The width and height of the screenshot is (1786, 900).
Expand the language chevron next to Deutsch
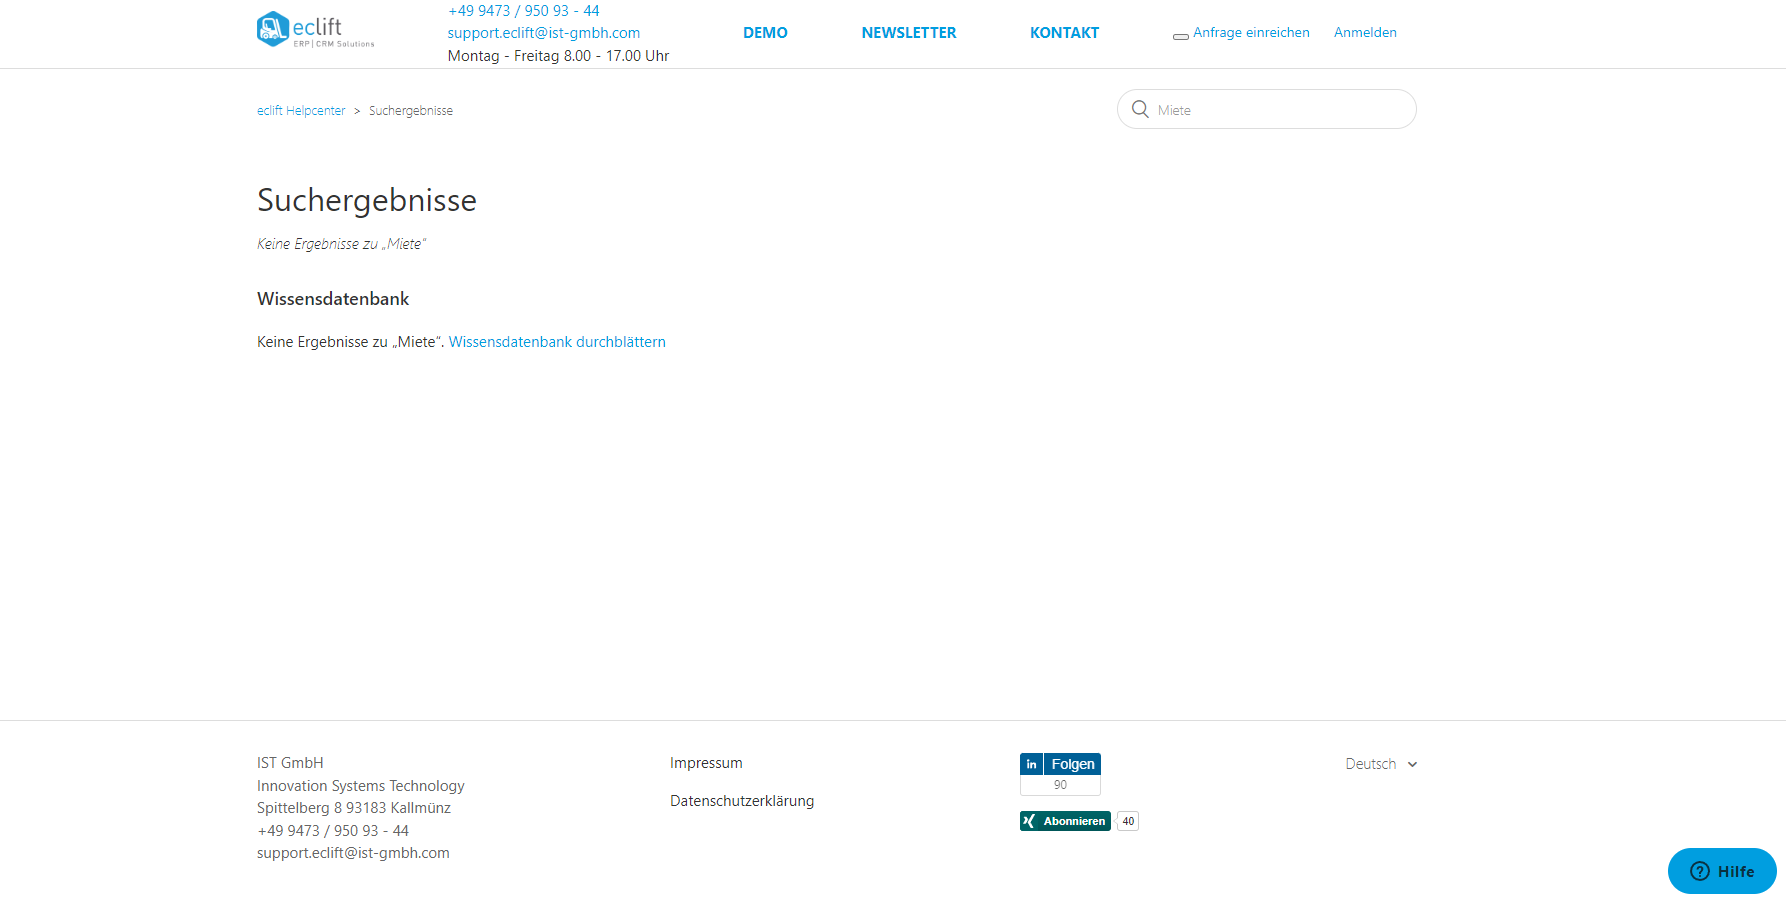(1412, 763)
